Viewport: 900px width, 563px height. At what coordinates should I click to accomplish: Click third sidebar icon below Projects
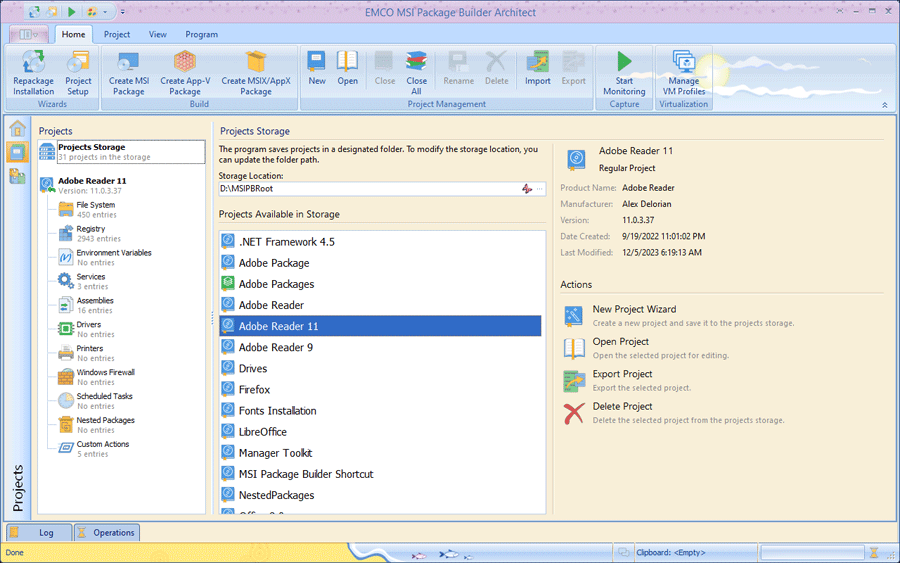(17, 176)
